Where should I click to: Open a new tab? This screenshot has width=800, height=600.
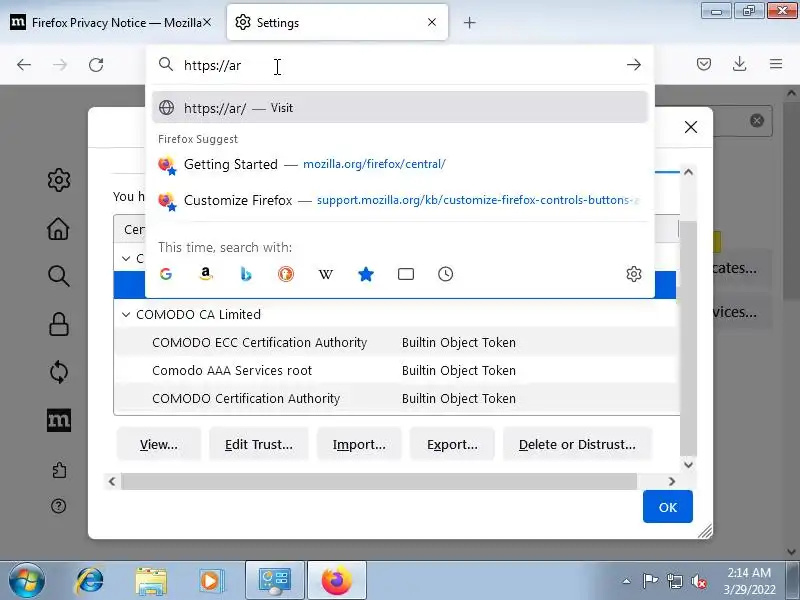(469, 22)
